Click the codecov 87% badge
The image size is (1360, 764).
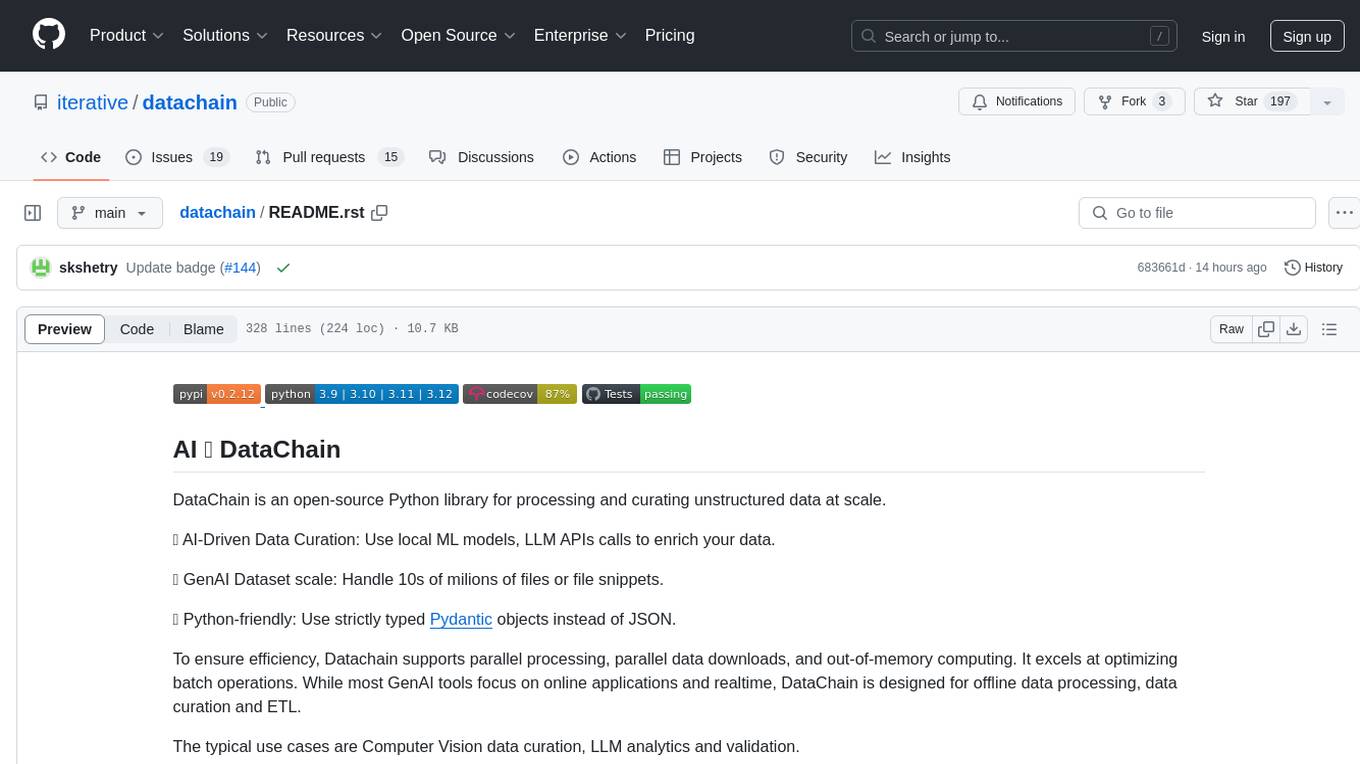(520, 394)
